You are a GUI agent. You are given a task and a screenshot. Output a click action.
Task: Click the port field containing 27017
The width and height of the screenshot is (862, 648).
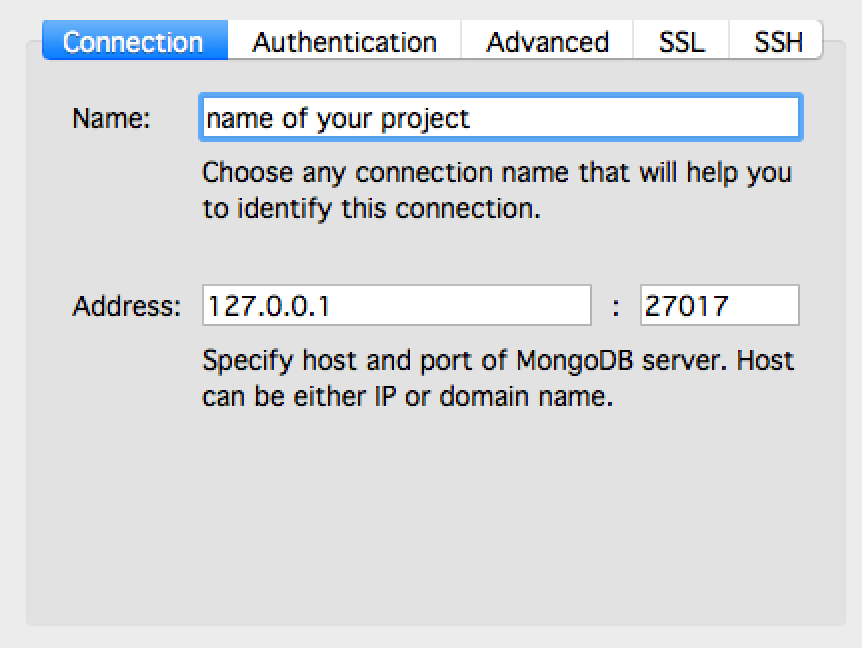pos(718,305)
